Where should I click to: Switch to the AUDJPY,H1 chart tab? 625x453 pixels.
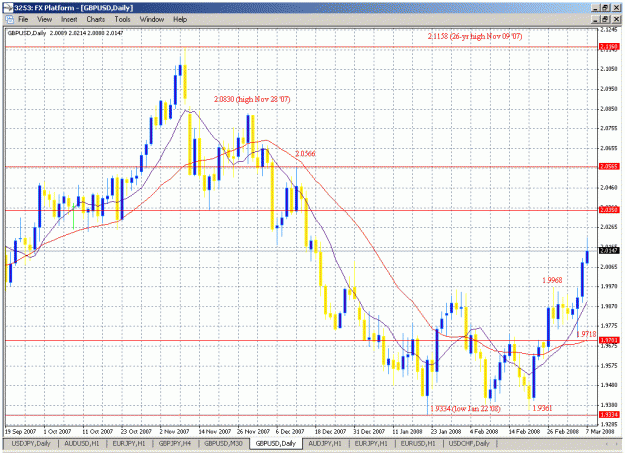(325, 443)
